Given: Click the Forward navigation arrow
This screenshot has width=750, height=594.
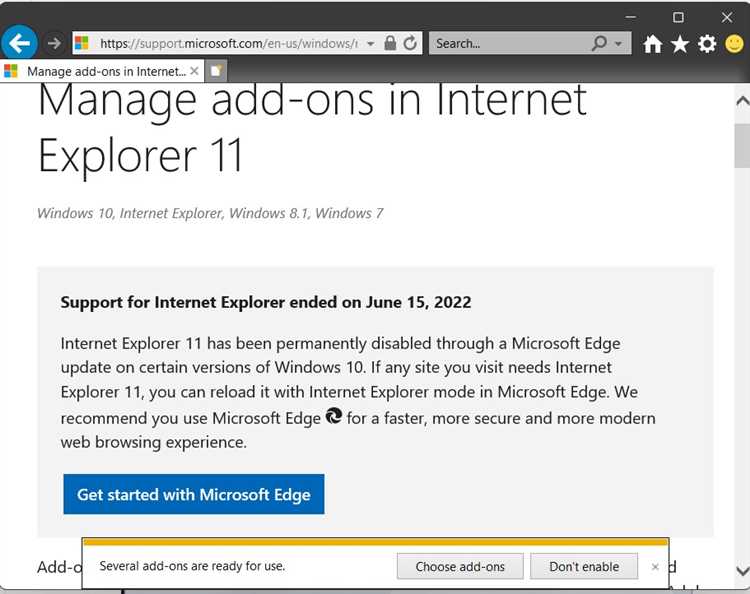Looking at the screenshot, I should (54, 44).
